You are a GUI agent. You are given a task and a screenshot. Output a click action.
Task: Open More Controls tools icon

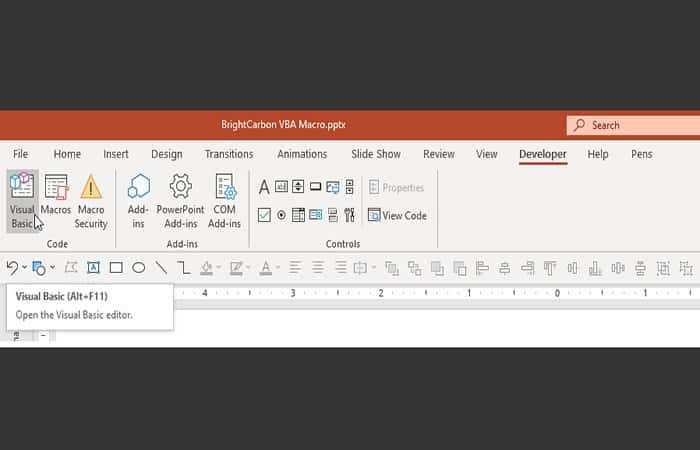pyautogui.click(x=350, y=215)
